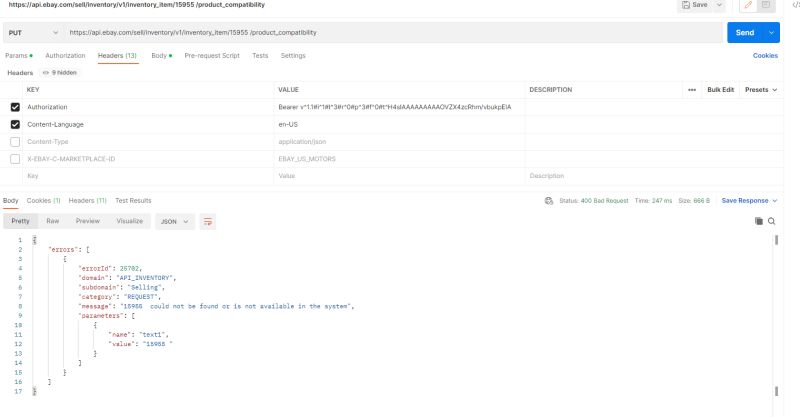Select the Raw view
This screenshot has width=800, height=417.
click(53, 221)
